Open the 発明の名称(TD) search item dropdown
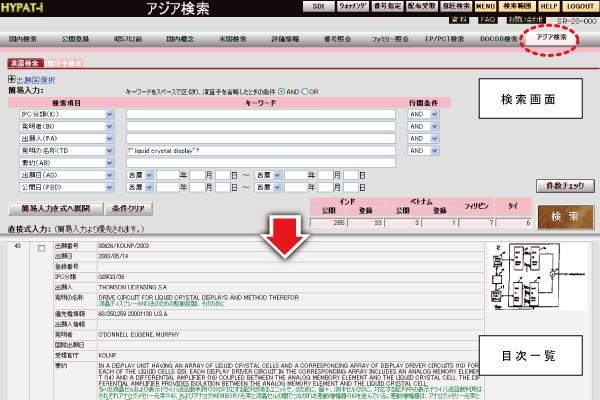Image resolution: width=600 pixels, height=400 pixels. tap(108, 150)
